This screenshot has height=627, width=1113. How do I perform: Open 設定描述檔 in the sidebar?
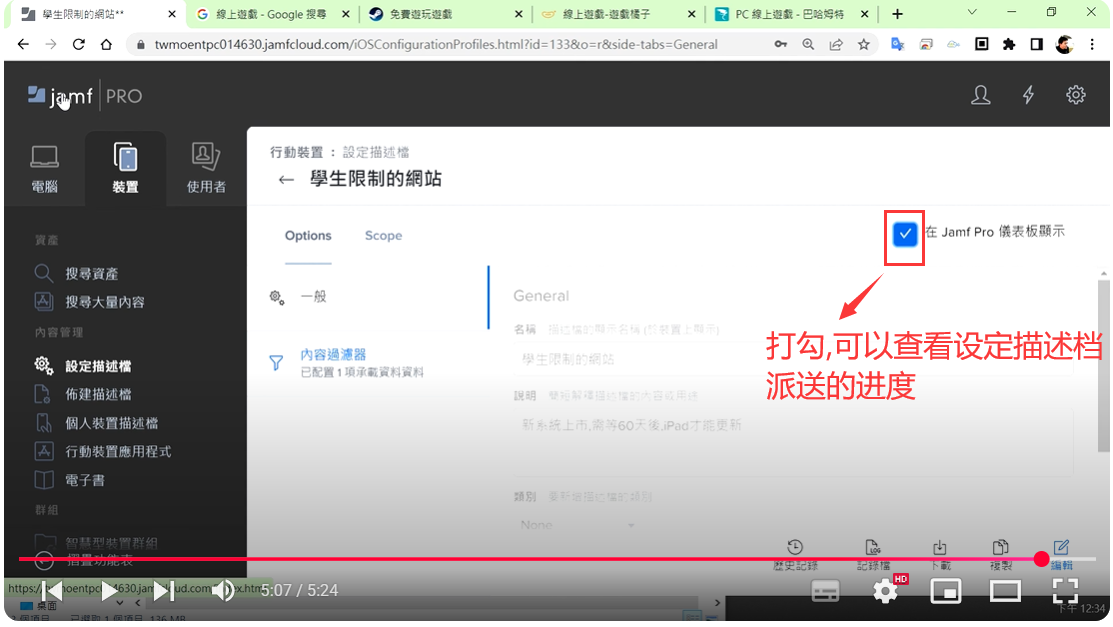pos(83,366)
